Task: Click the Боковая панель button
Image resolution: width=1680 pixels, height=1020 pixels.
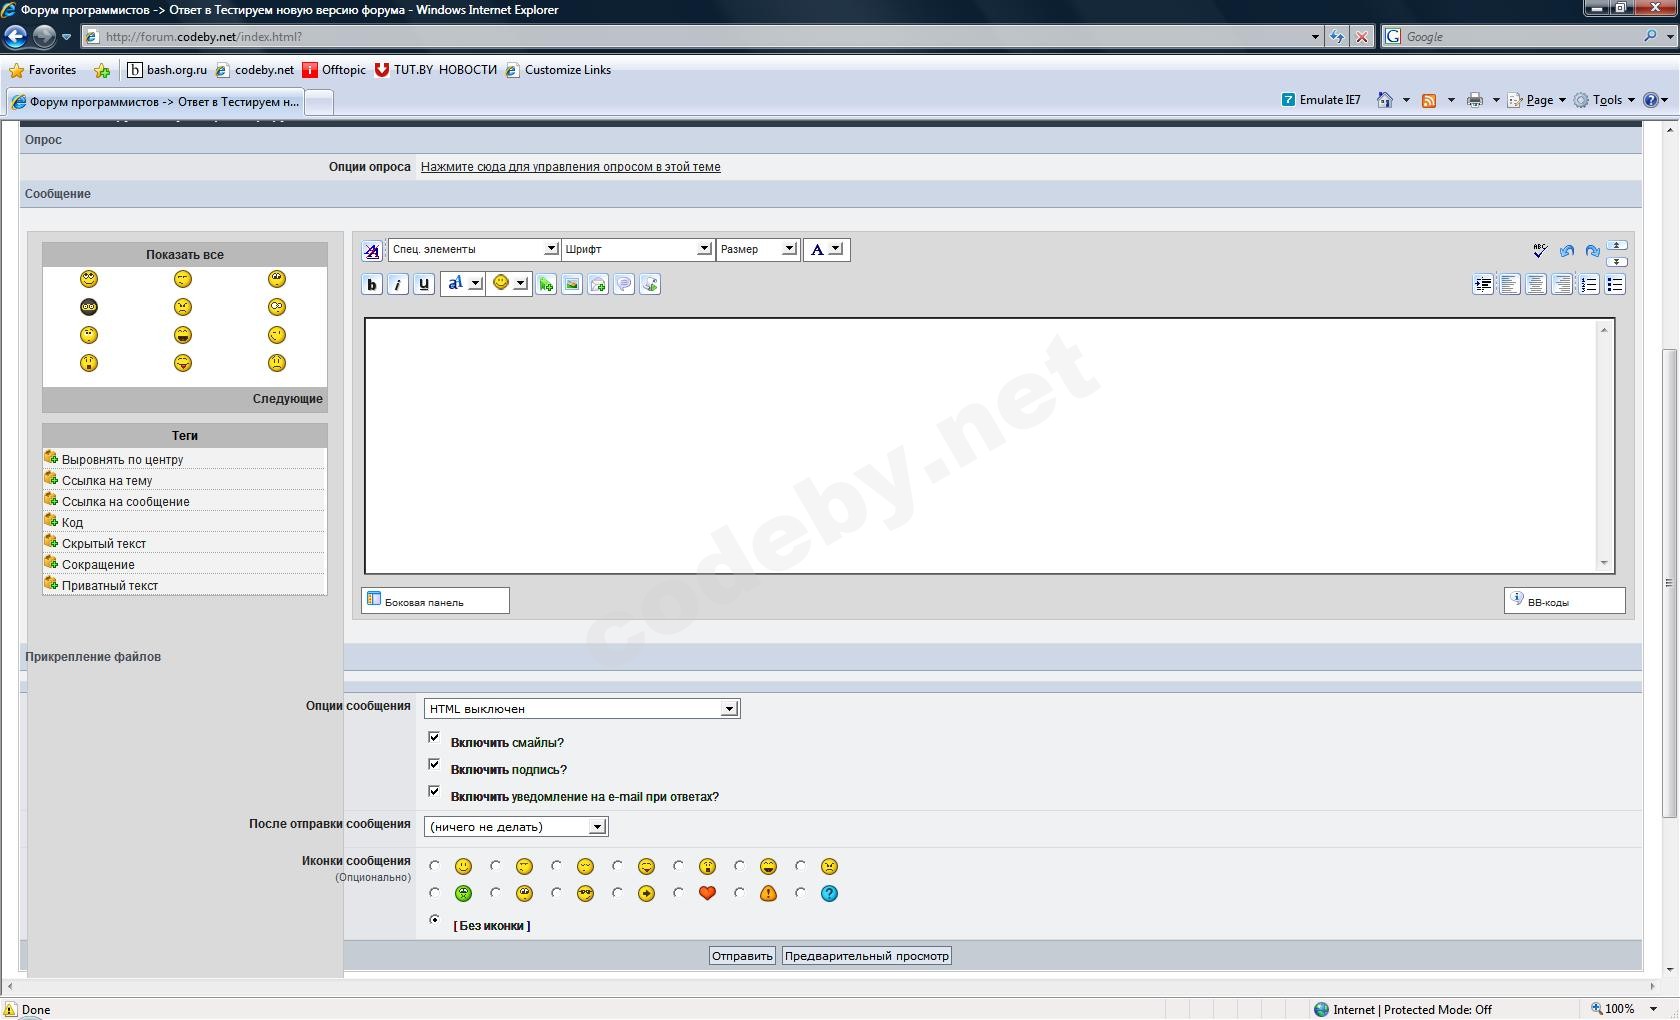Action: [435, 600]
